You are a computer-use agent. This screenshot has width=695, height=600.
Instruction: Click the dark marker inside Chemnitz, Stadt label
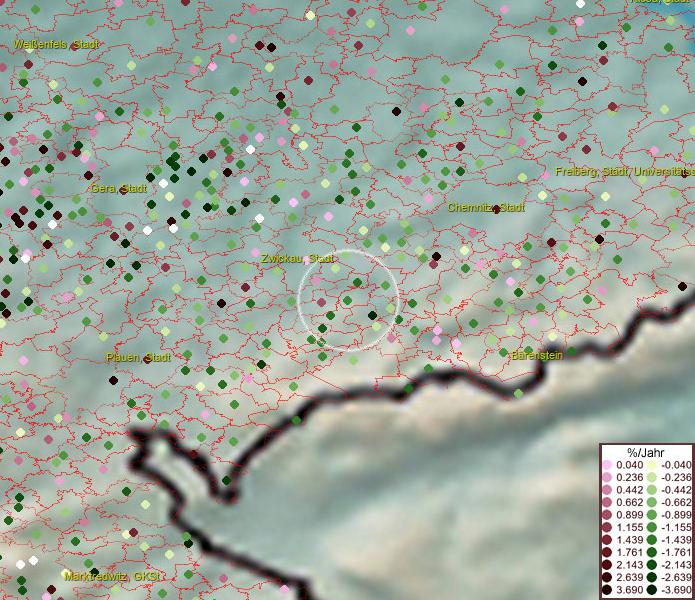point(496,209)
